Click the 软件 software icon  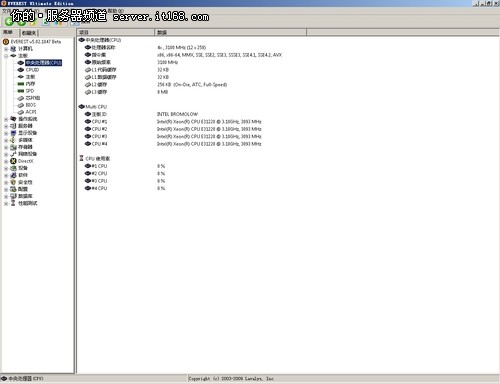(13, 175)
